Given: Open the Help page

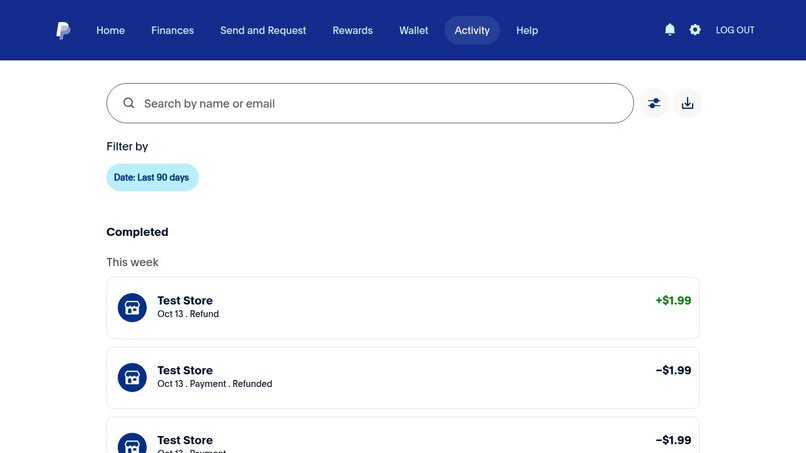Looking at the screenshot, I should [527, 30].
